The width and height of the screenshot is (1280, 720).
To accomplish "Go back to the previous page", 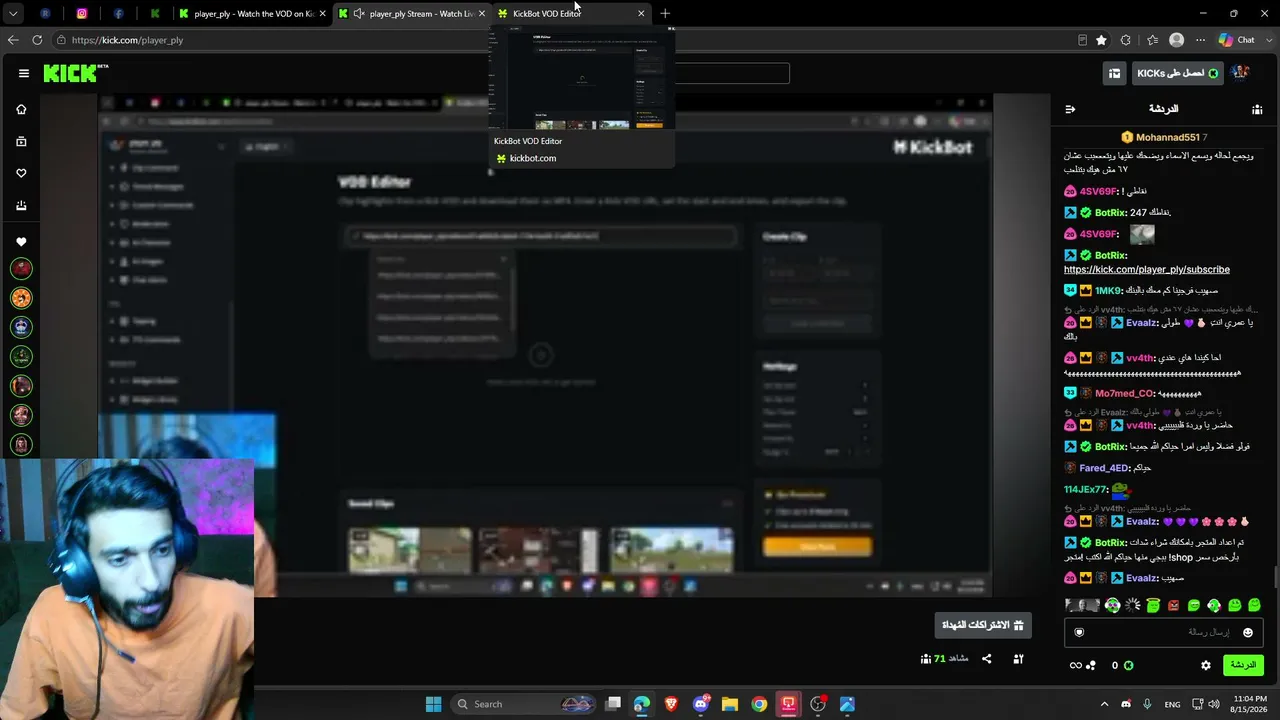I will click(13, 40).
